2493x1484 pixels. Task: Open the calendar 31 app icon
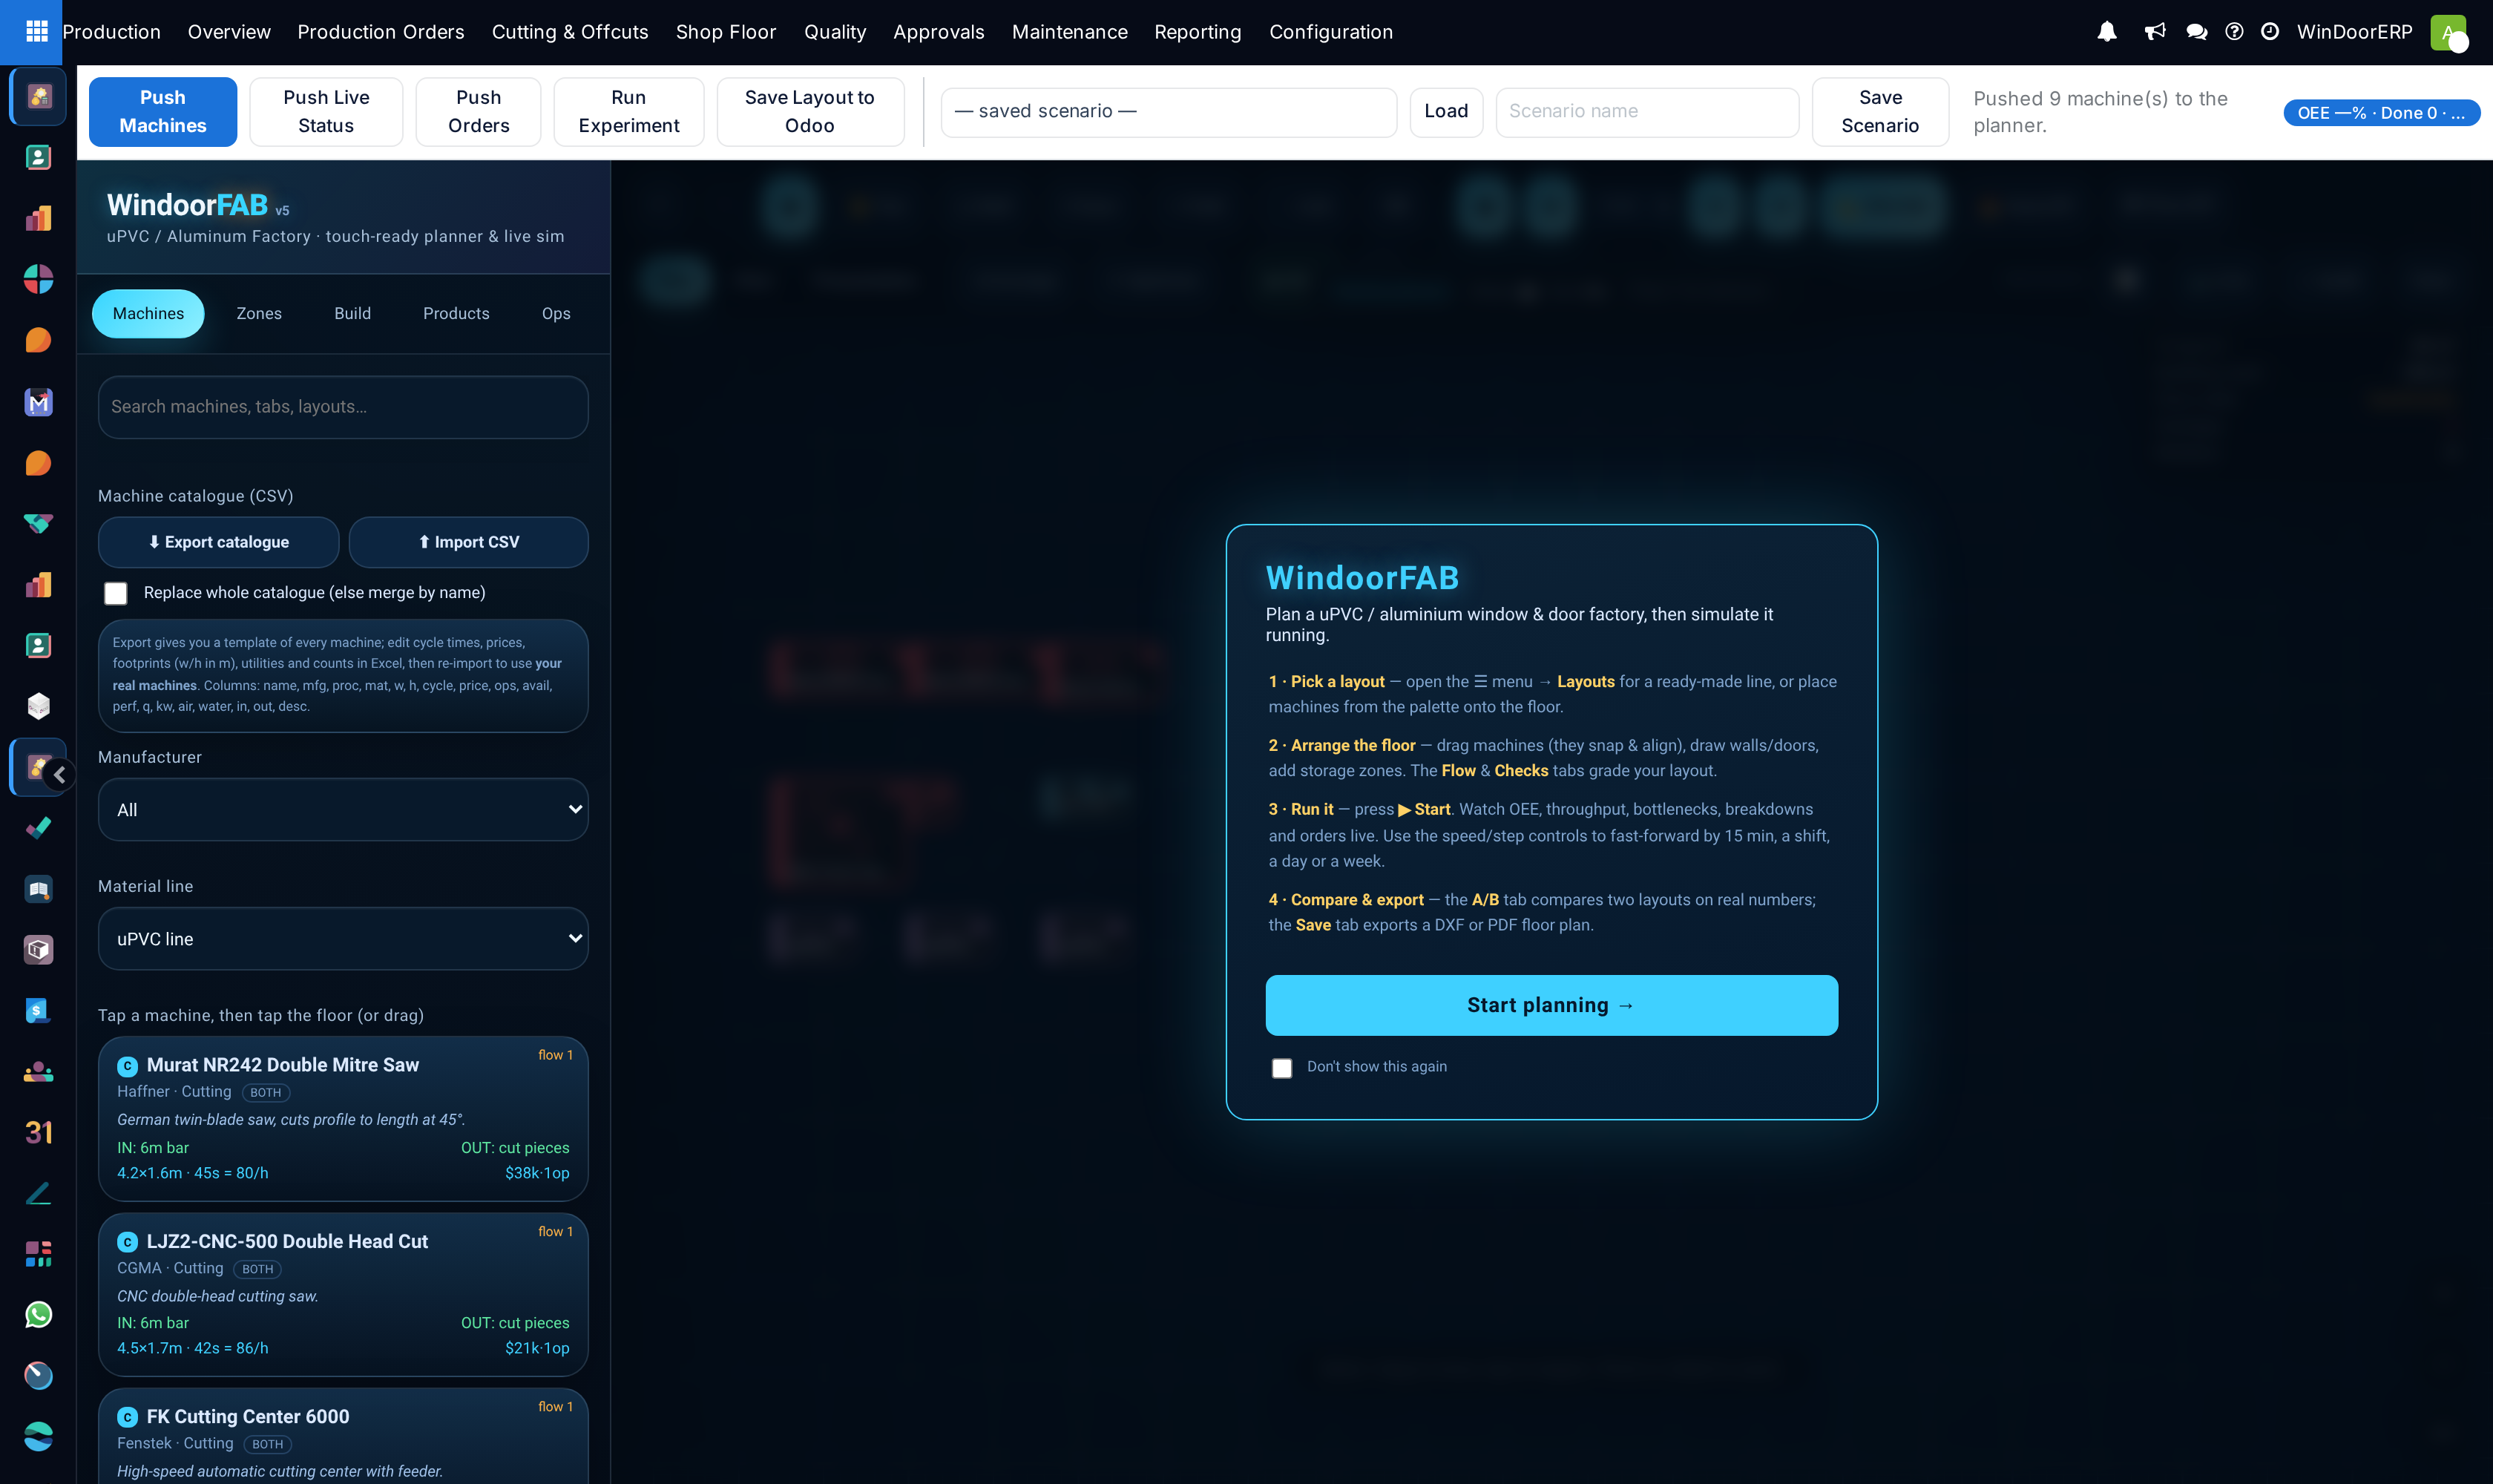pyautogui.click(x=38, y=1132)
